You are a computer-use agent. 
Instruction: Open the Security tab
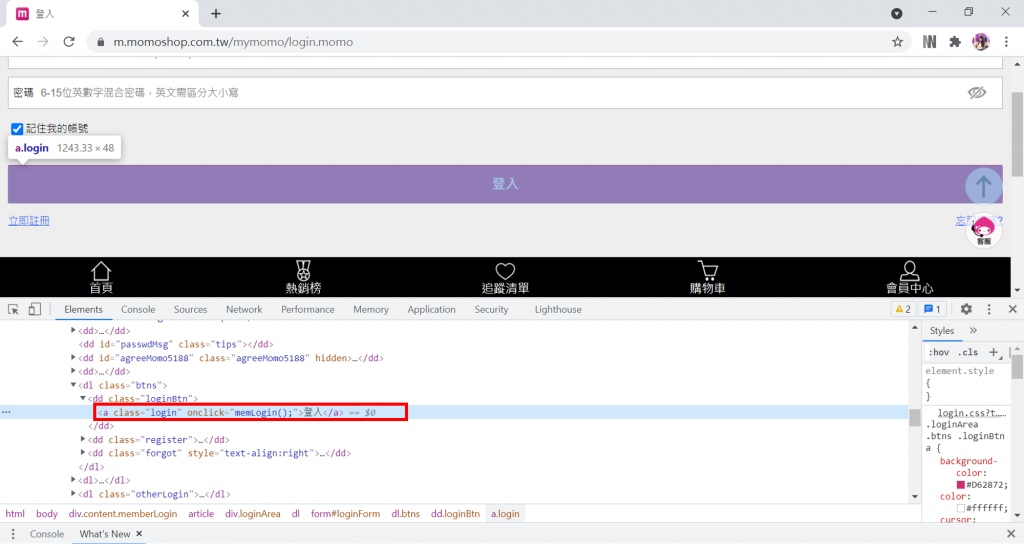tap(491, 310)
